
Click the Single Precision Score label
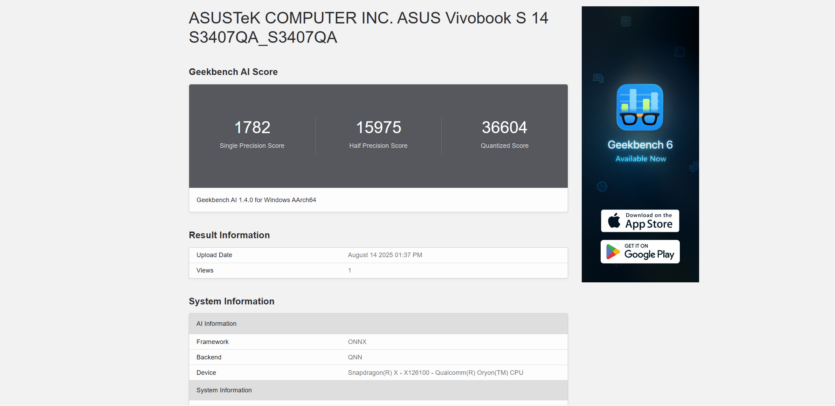[252, 146]
